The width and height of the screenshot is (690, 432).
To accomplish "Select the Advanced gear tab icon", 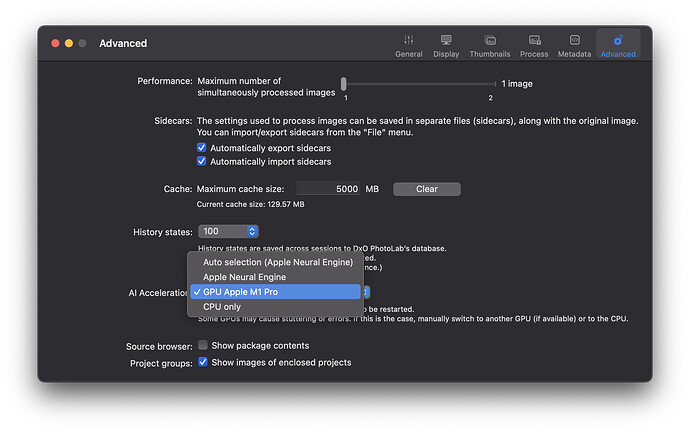I will [618, 40].
